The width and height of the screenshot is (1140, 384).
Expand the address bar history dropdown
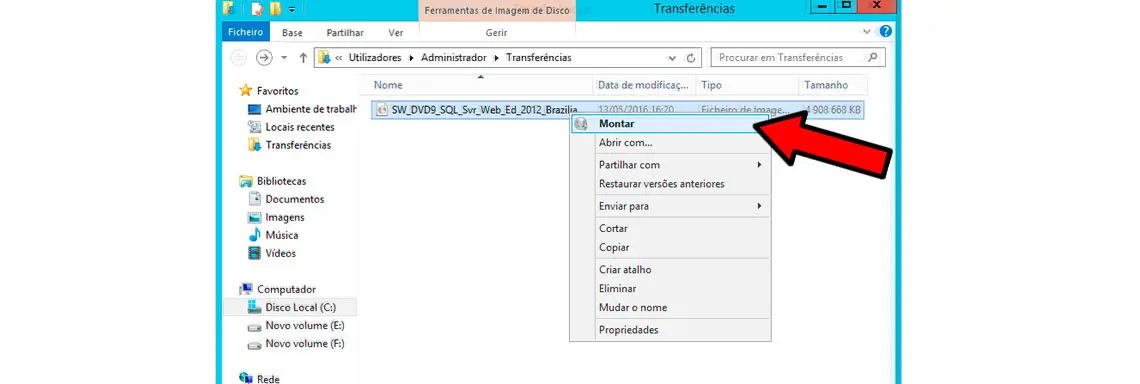672,58
